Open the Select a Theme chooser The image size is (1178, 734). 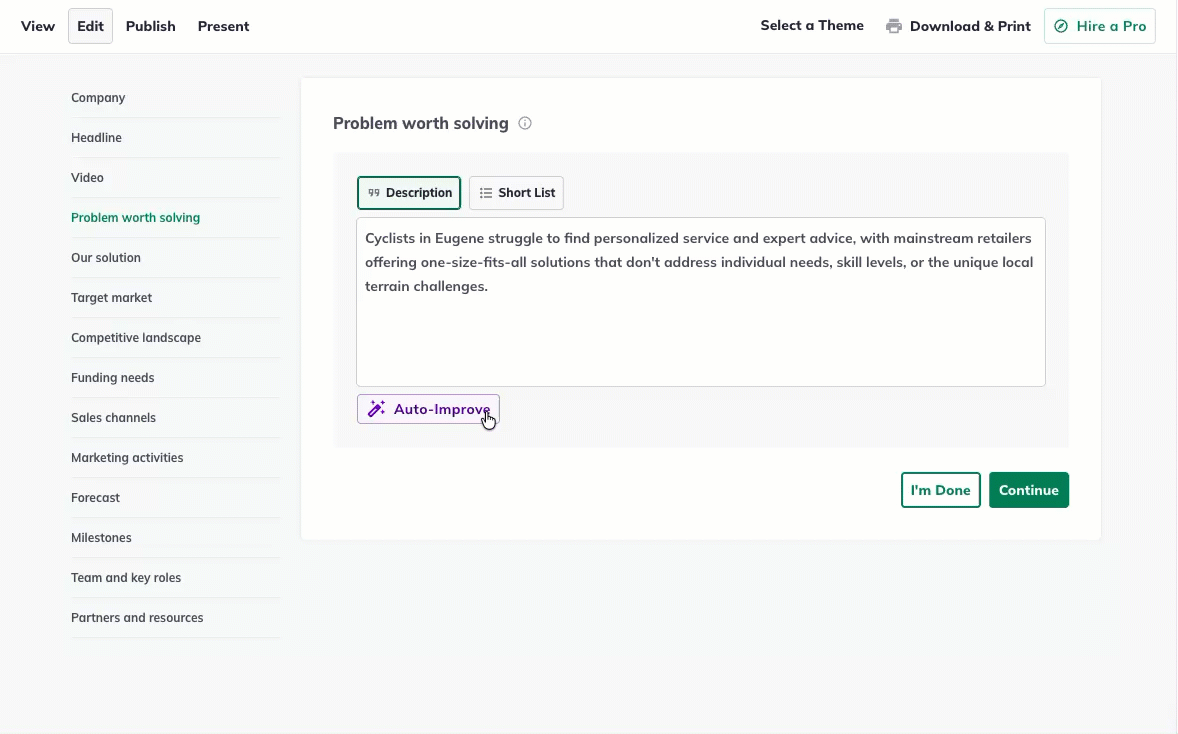[811, 25]
